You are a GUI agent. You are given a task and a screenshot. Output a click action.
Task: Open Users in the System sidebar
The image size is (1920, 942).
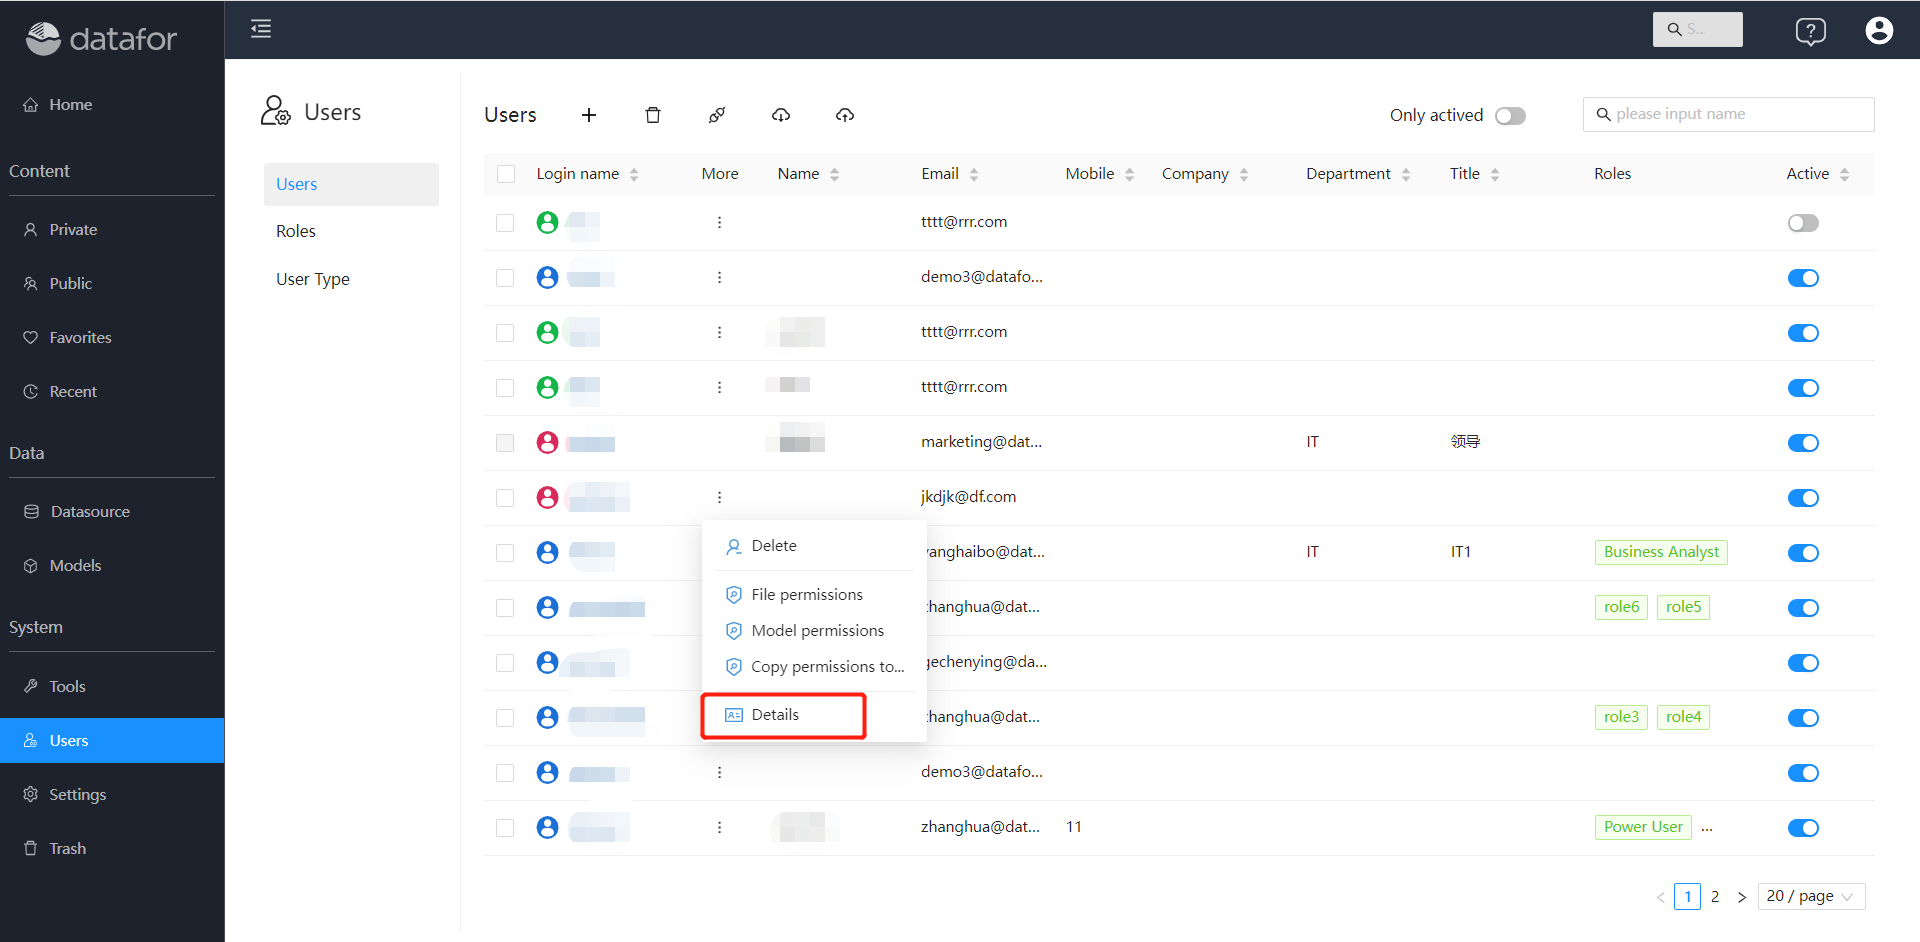[x=112, y=741]
